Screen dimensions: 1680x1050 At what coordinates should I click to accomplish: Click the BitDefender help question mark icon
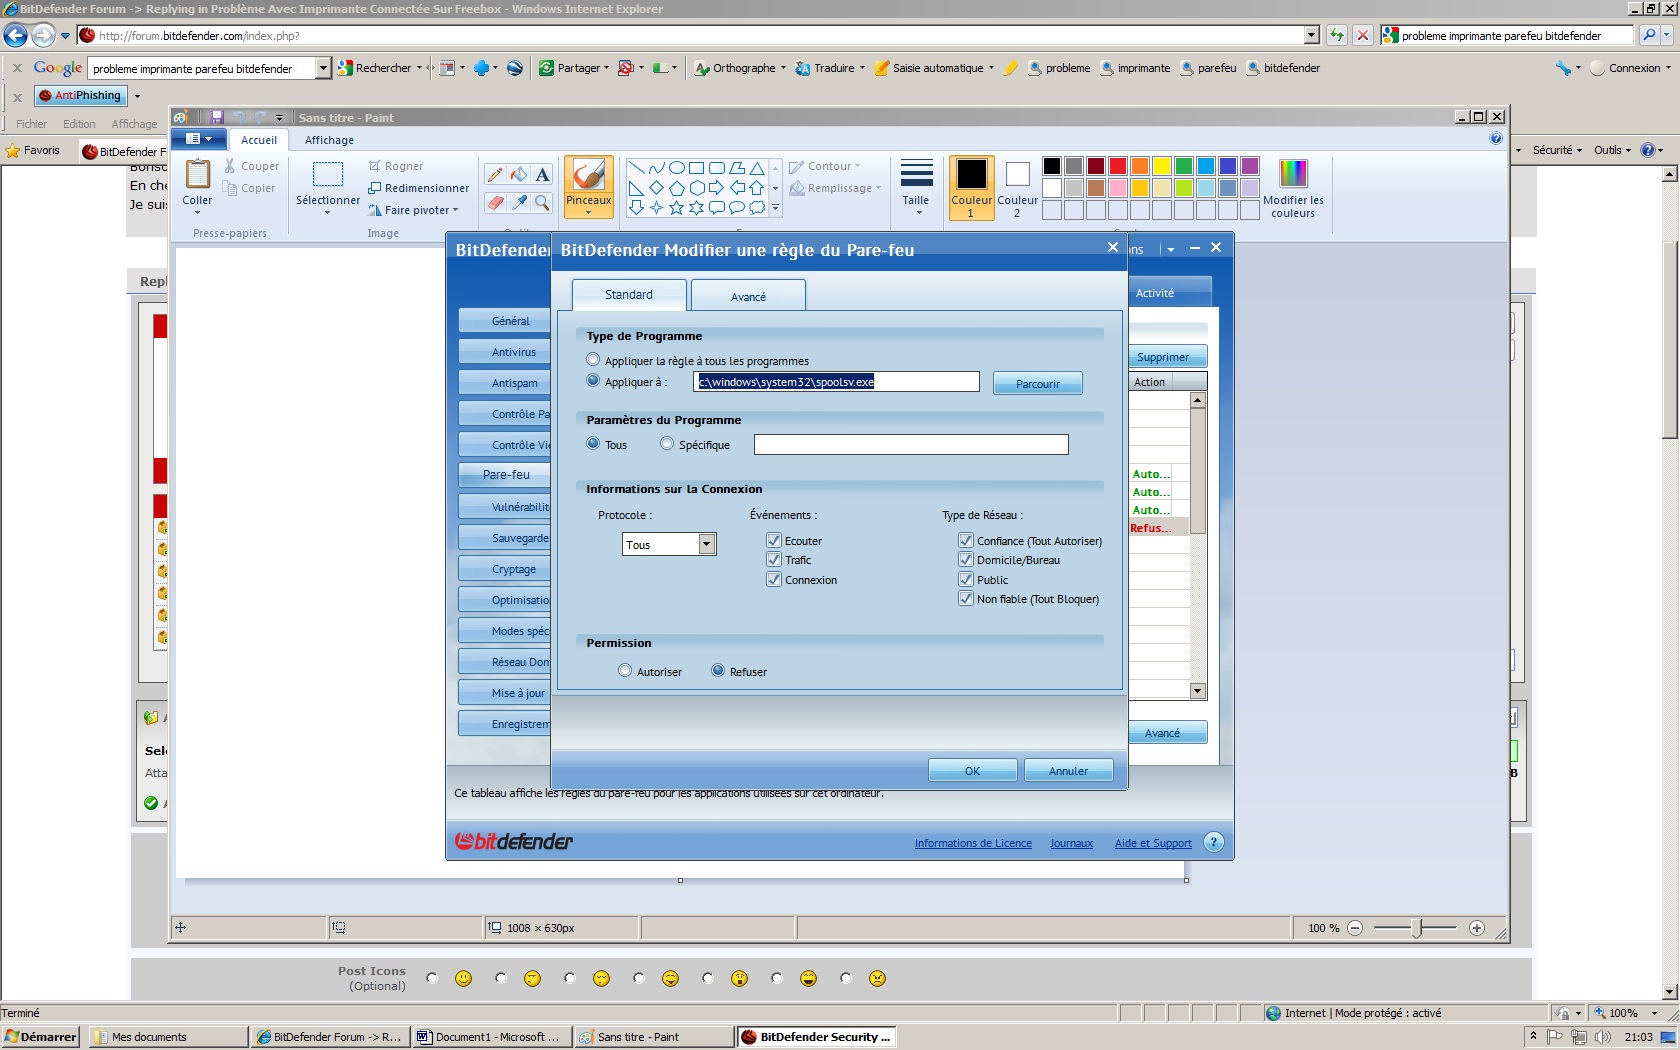pyautogui.click(x=1213, y=842)
